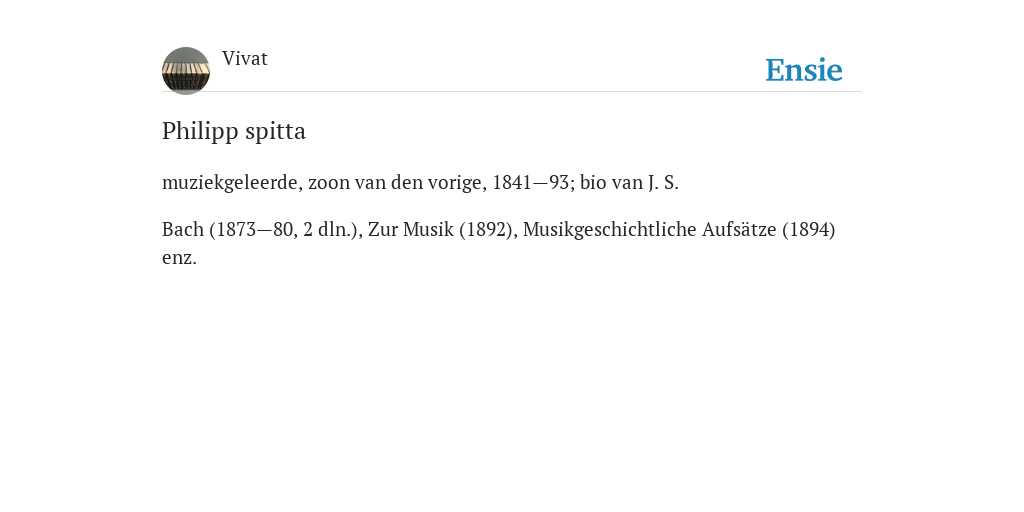Click the round Vivat avatar image
Viewport: 1024px width, 512px height.
point(186,71)
